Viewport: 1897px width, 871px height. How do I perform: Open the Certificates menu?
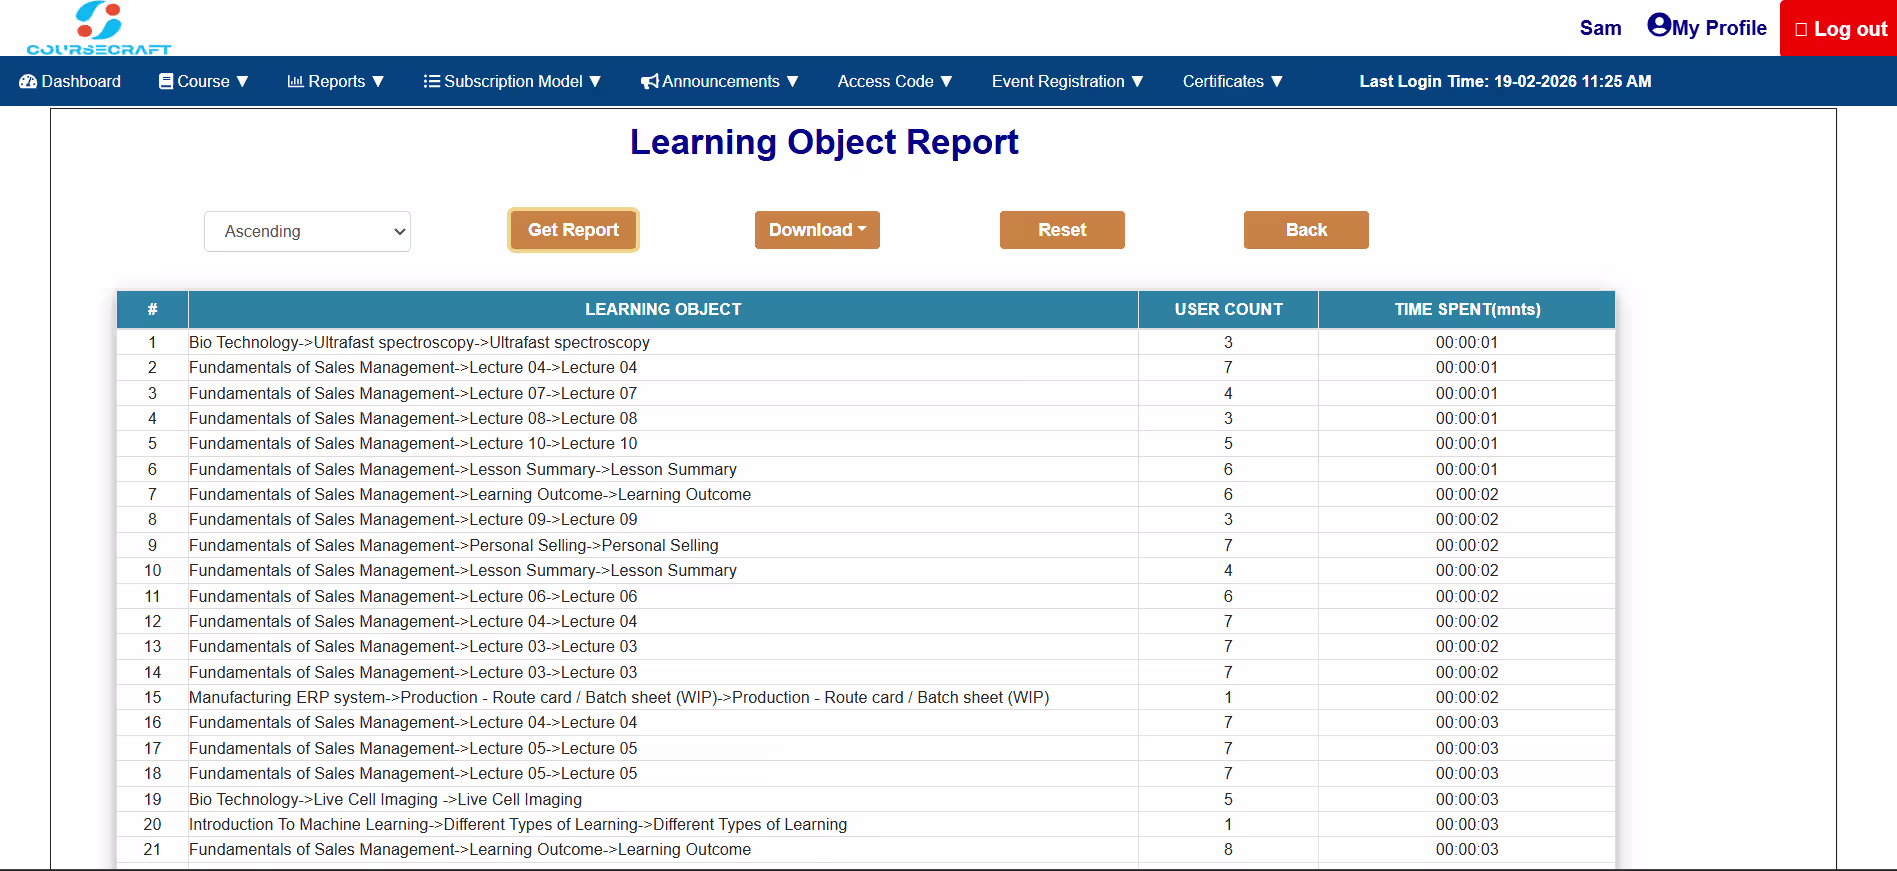[x=1232, y=81]
